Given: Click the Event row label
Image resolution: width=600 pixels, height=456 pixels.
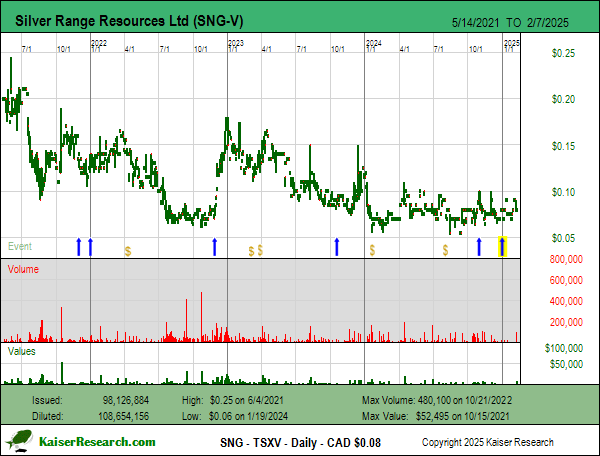Looking at the screenshot, I should coord(20,246).
